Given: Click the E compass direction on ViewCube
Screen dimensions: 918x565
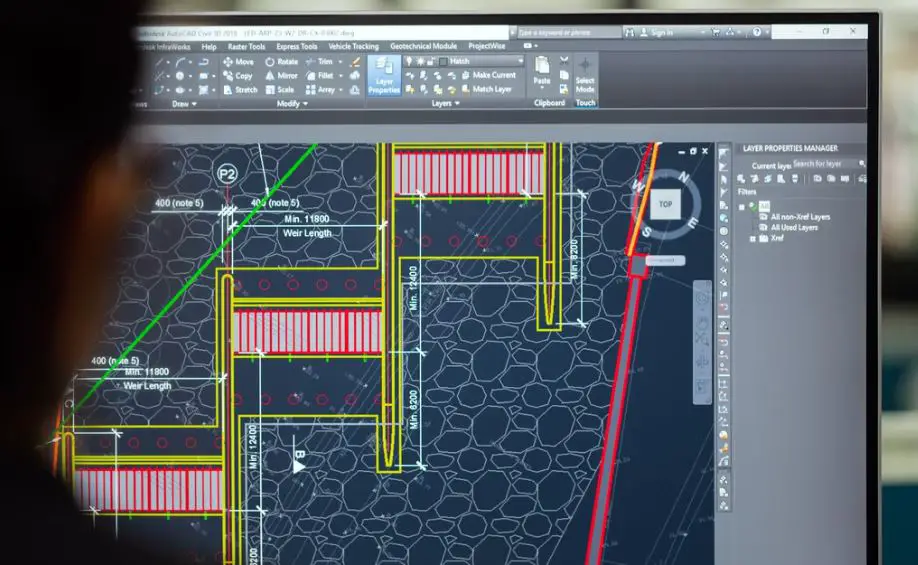Looking at the screenshot, I should tap(693, 222).
